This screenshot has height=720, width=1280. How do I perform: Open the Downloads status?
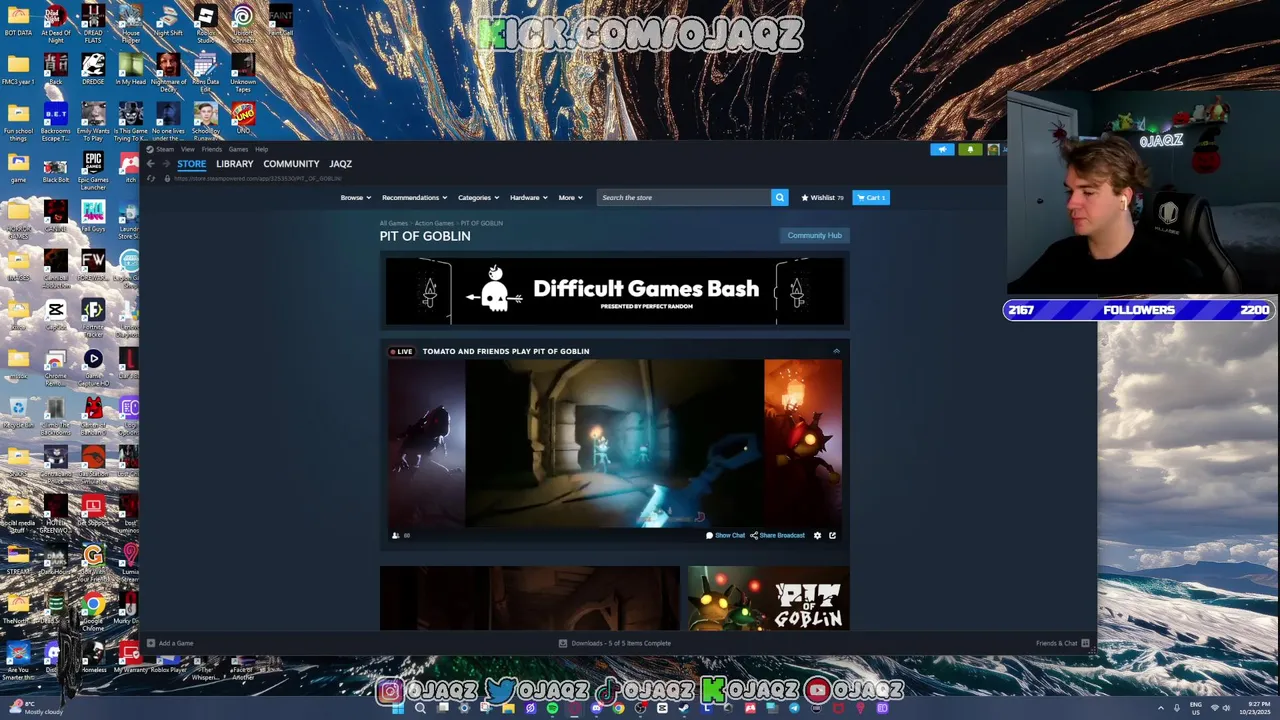coord(615,643)
